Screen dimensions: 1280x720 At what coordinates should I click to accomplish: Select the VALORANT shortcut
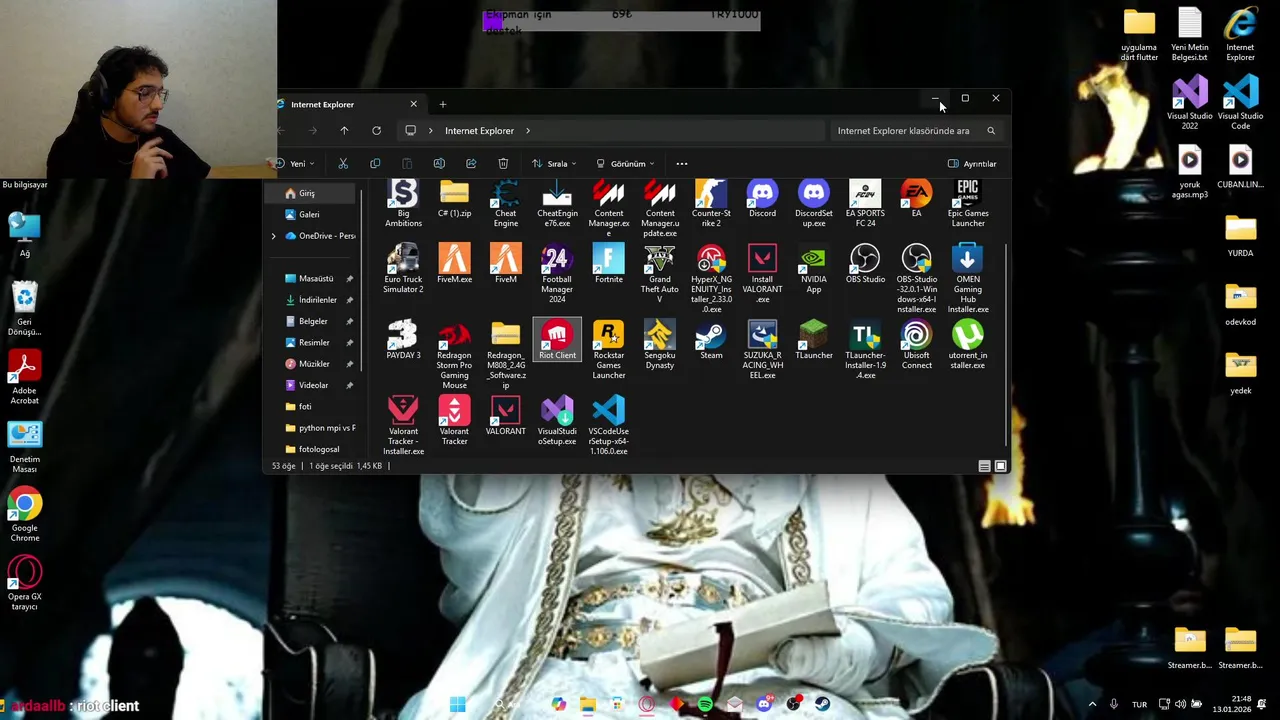505,417
